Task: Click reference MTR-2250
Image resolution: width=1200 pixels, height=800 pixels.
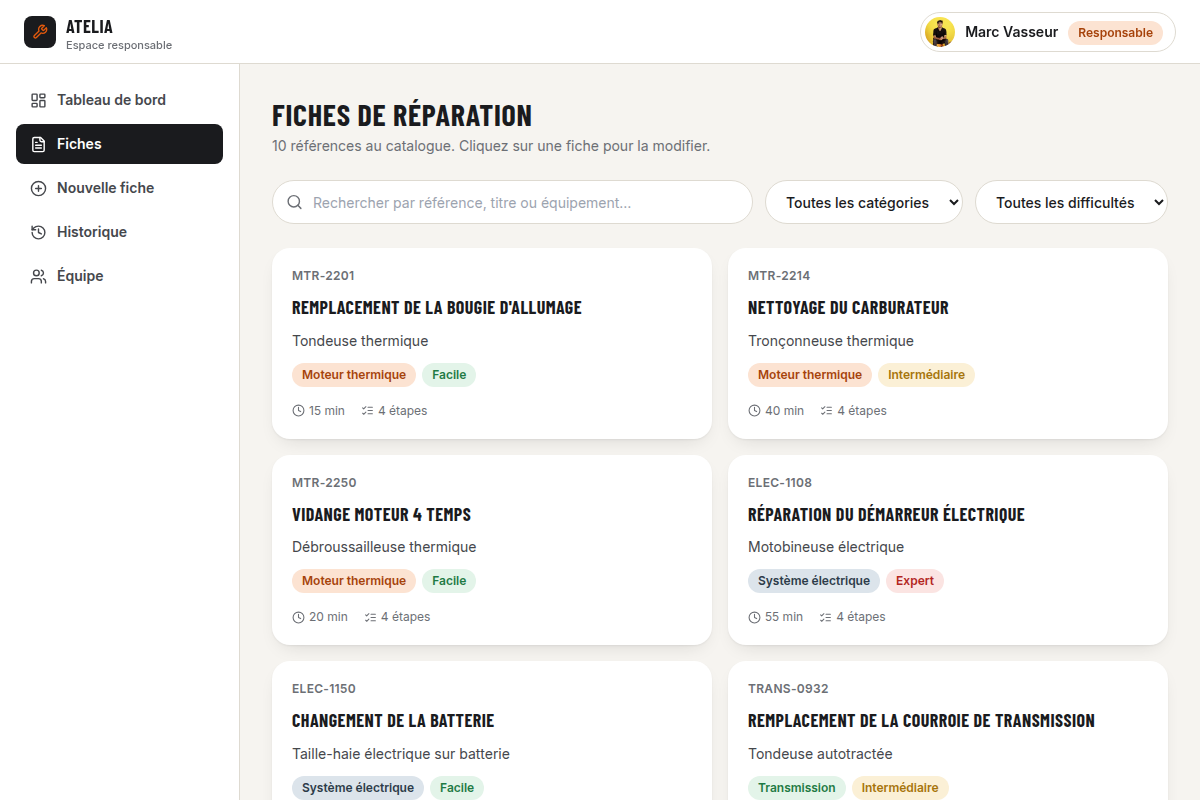Action: click(x=324, y=482)
